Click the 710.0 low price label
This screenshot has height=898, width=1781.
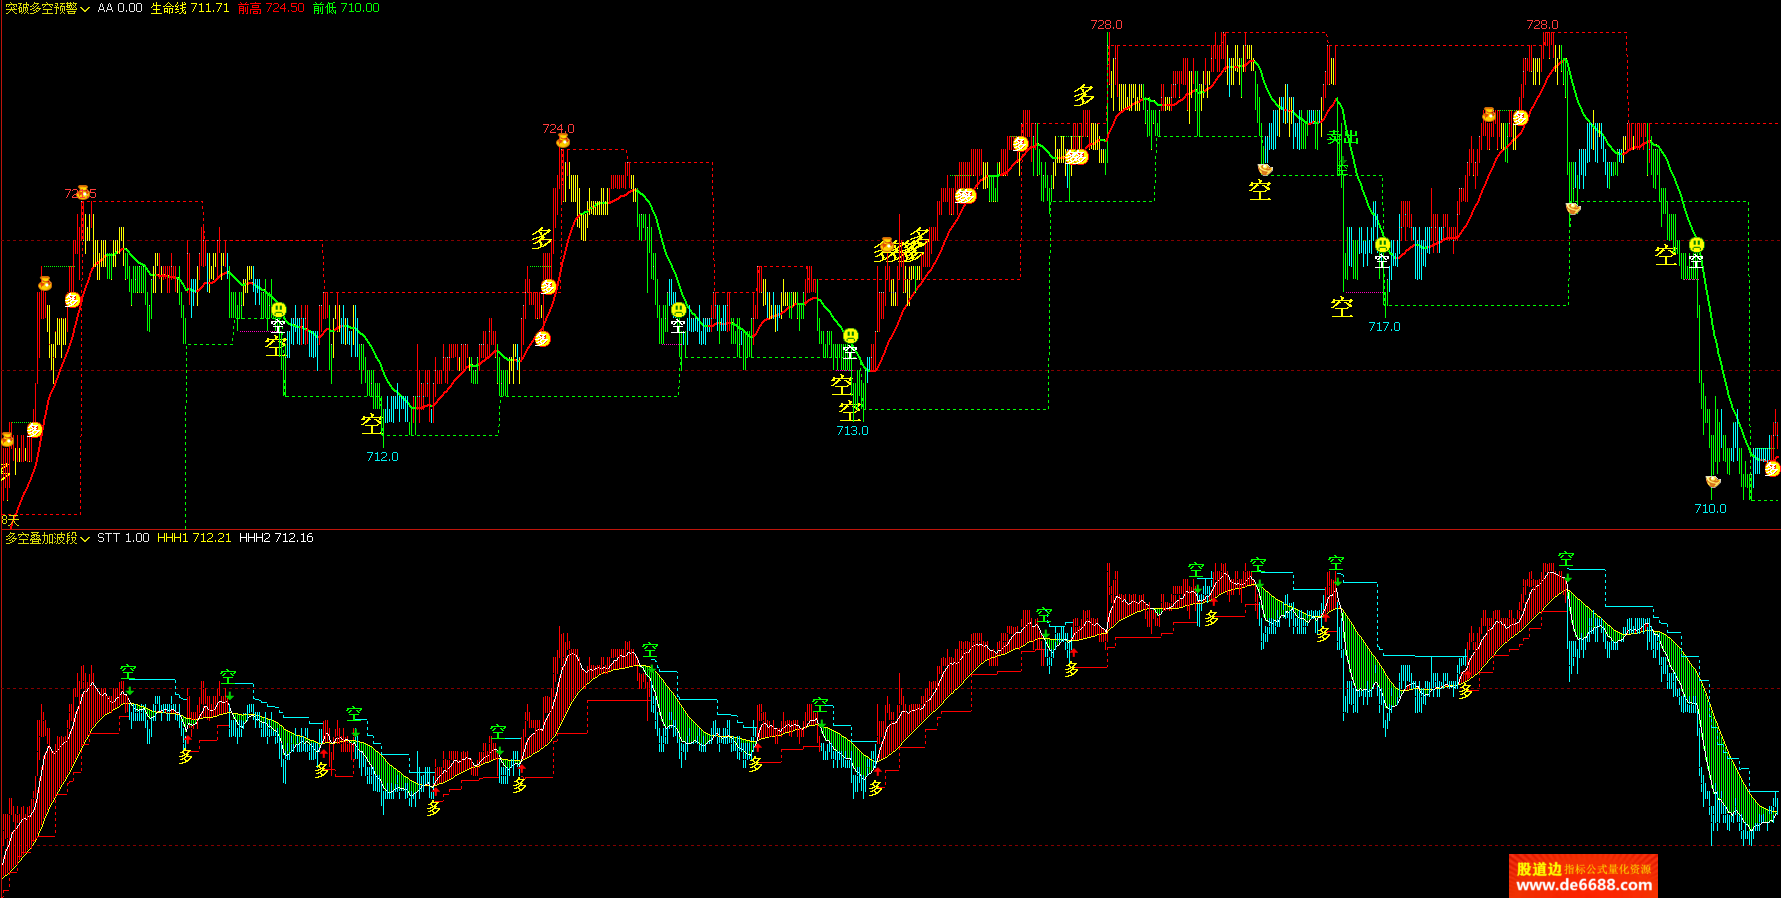(1710, 509)
